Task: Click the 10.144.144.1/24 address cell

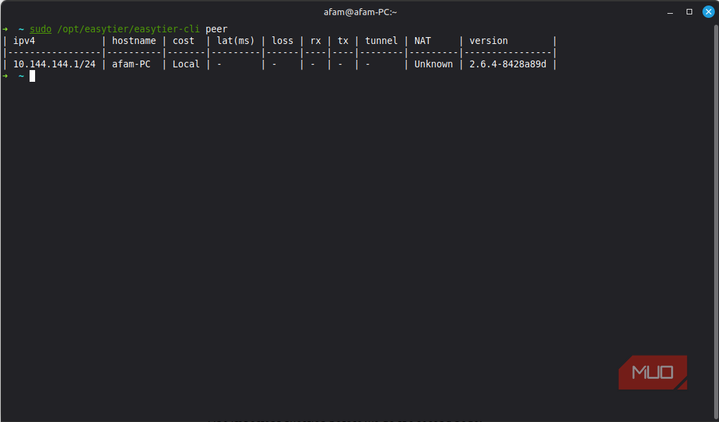Action: tap(55, 64)
